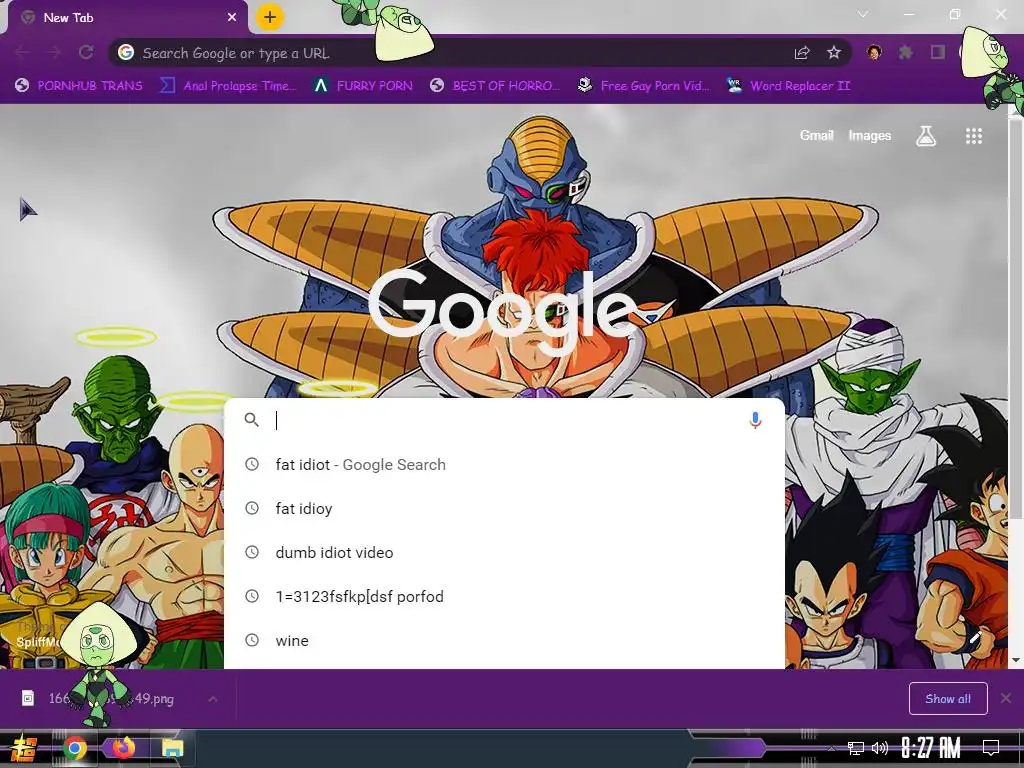Click the history clock icon beside 'dumb idiot video'

(252, 552)
